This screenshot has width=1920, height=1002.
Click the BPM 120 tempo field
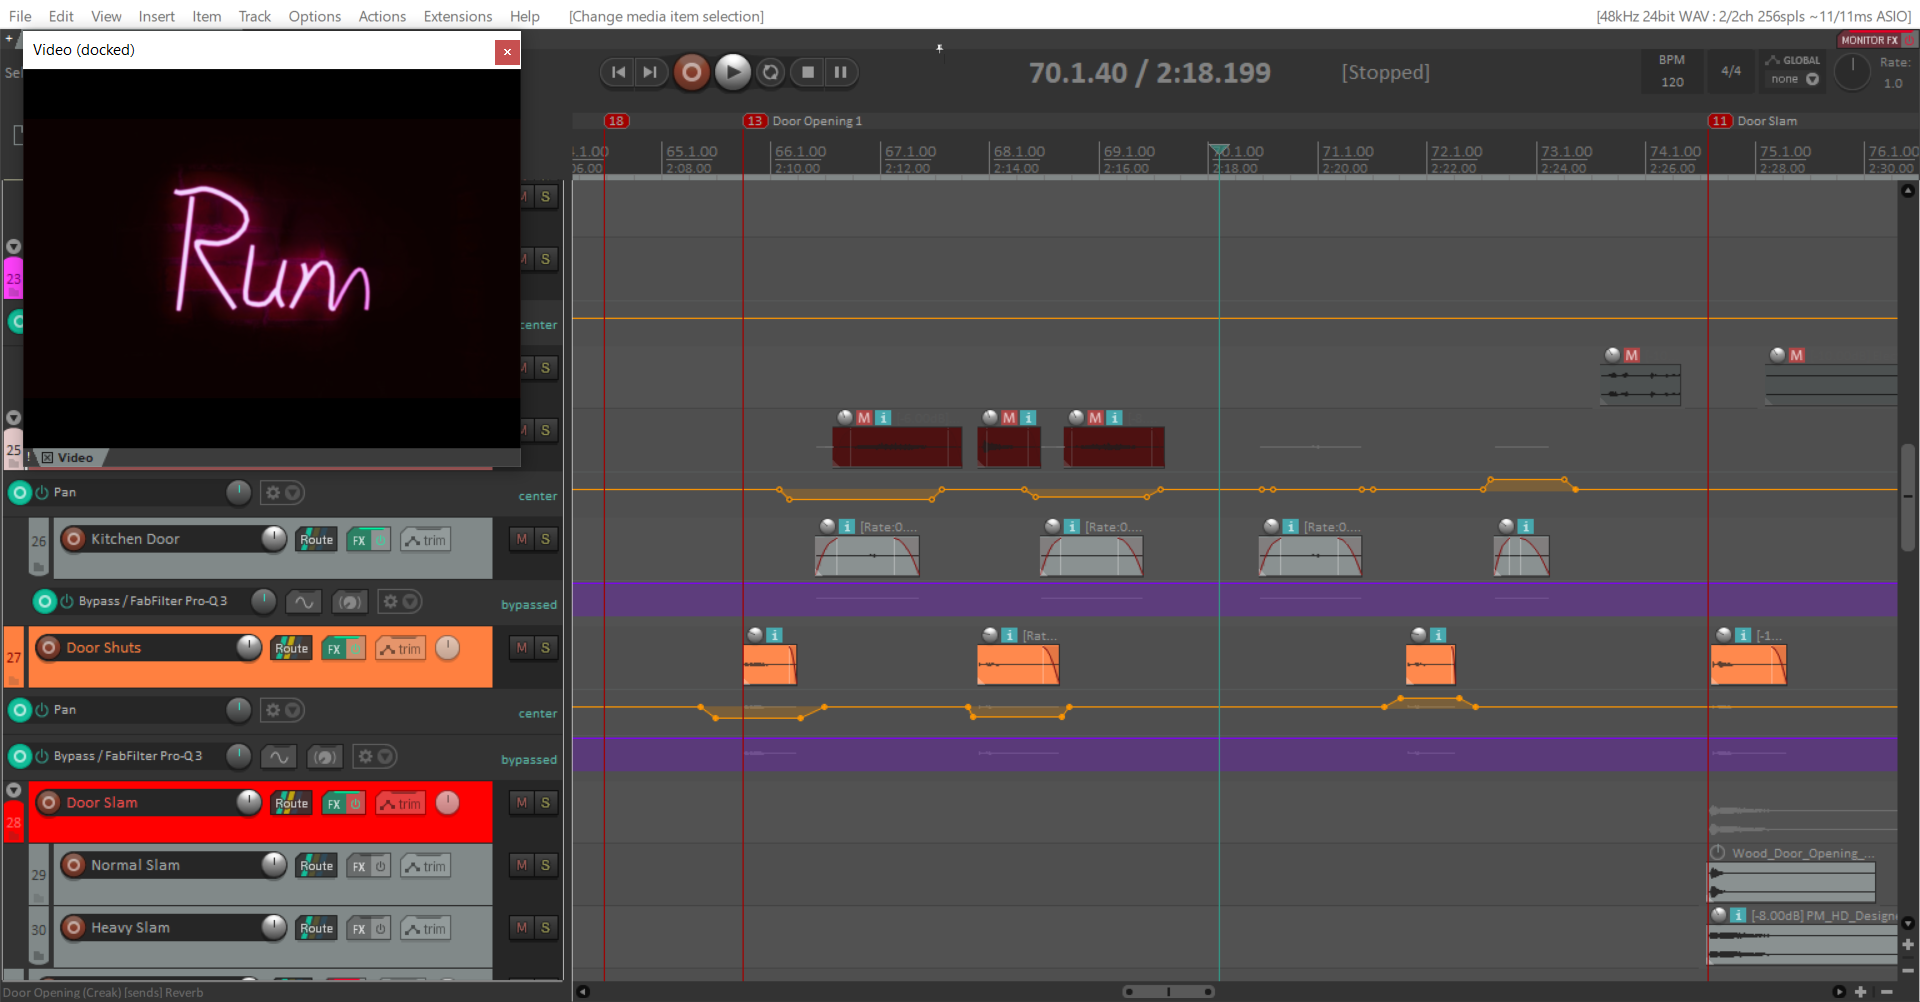coord(1672,71)
